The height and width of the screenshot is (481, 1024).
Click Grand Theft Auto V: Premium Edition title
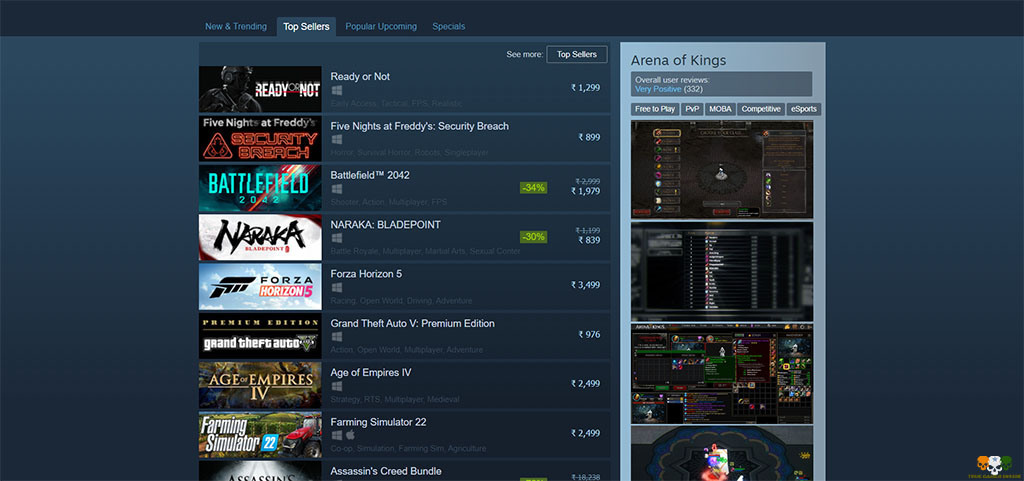tap(412, 323)
